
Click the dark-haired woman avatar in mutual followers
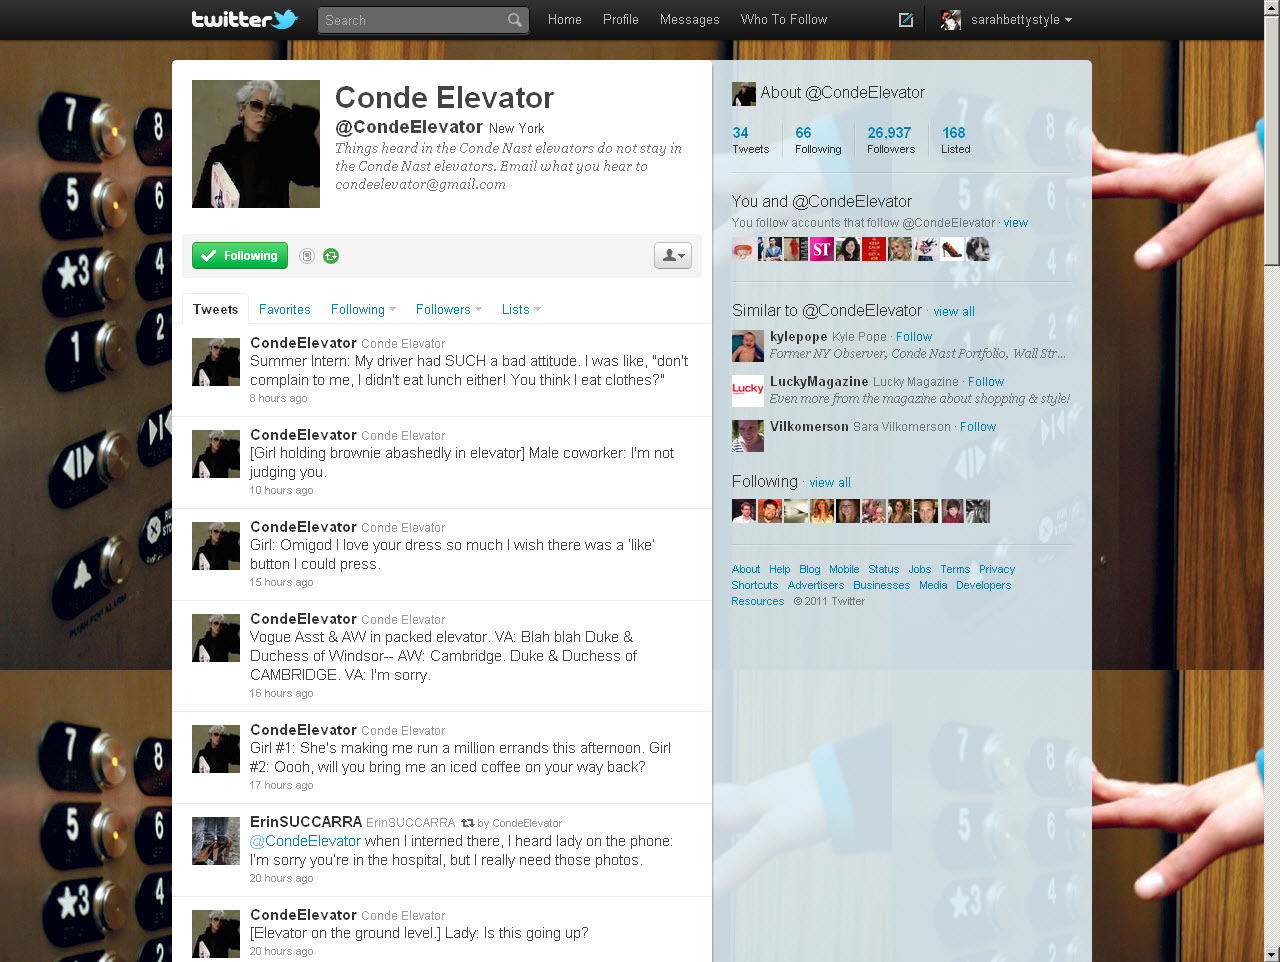point(848,249)
